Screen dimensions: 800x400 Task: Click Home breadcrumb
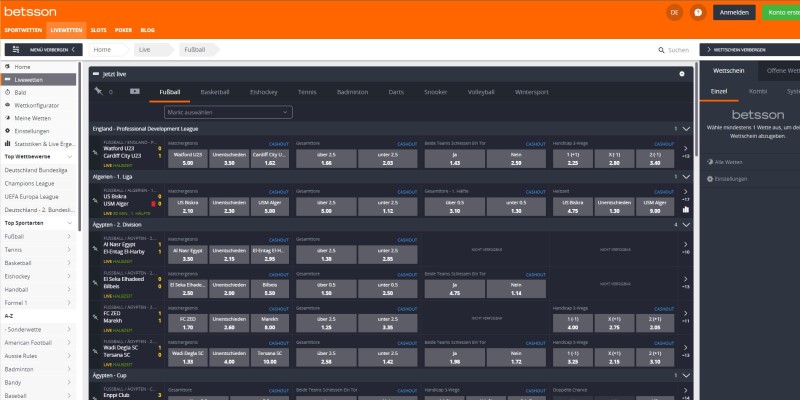coord(103,50)
